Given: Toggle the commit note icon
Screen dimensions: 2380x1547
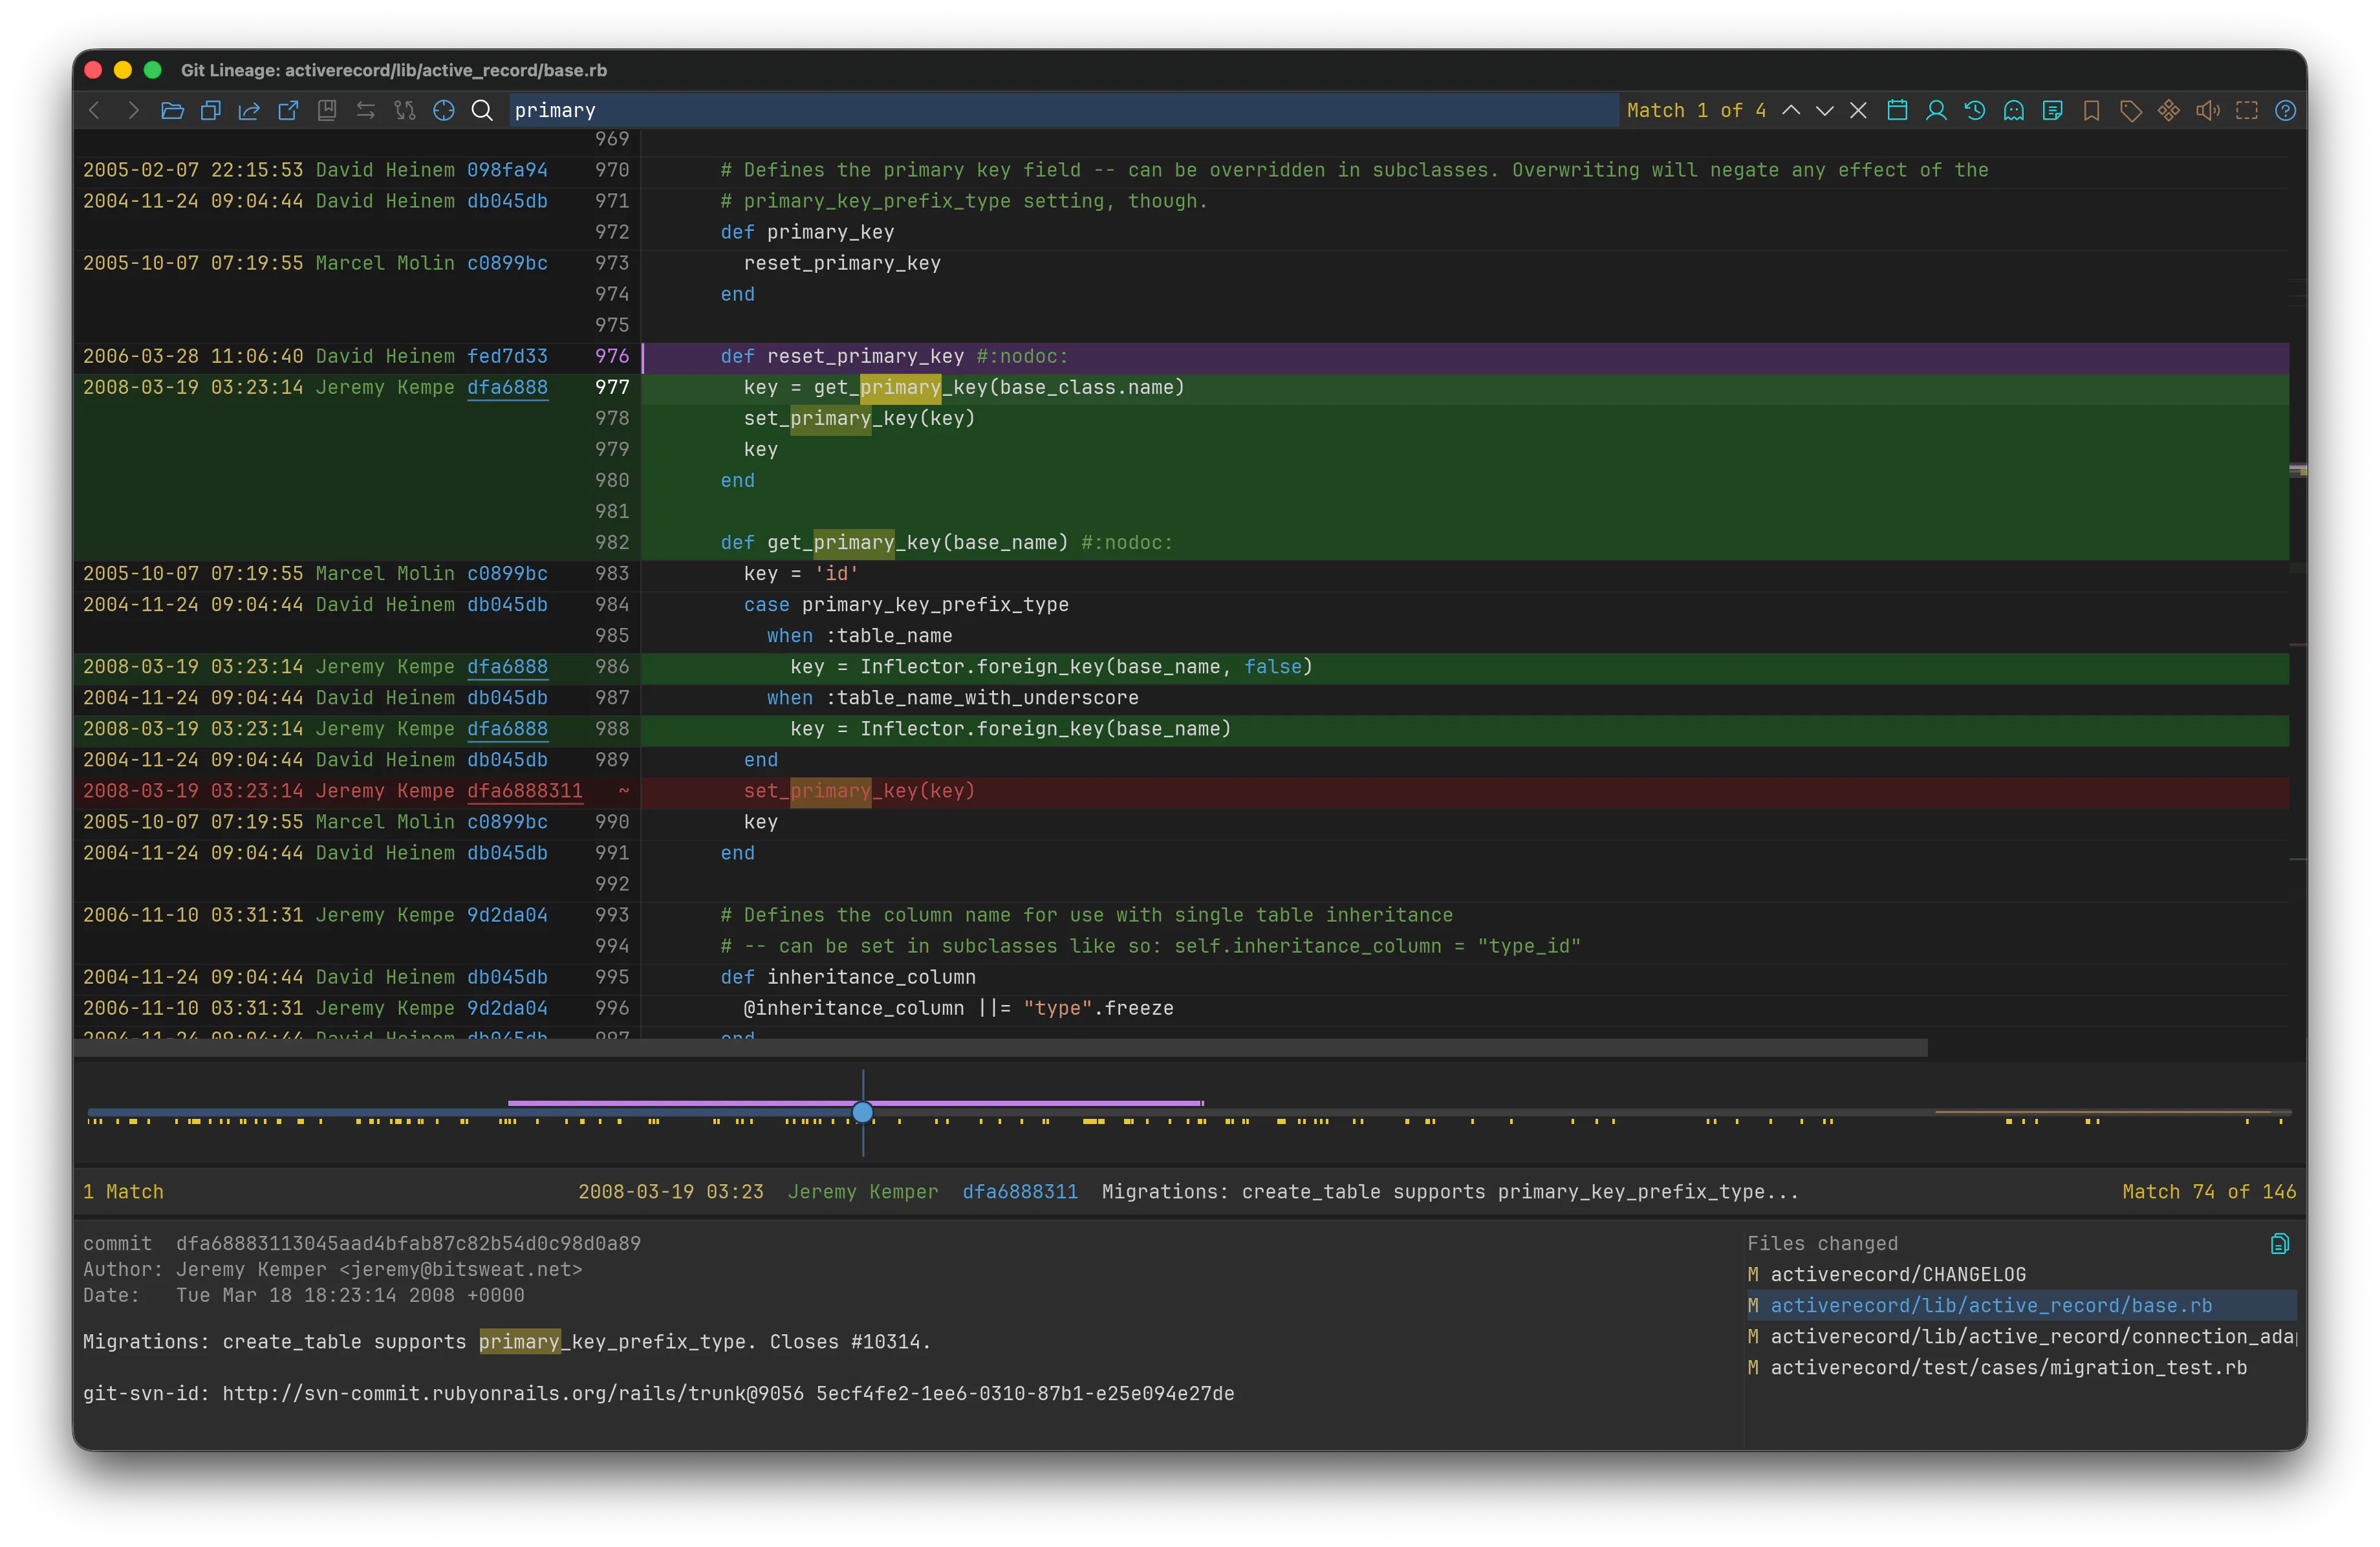Looking at the screenshot, I should click(2053, 110).
